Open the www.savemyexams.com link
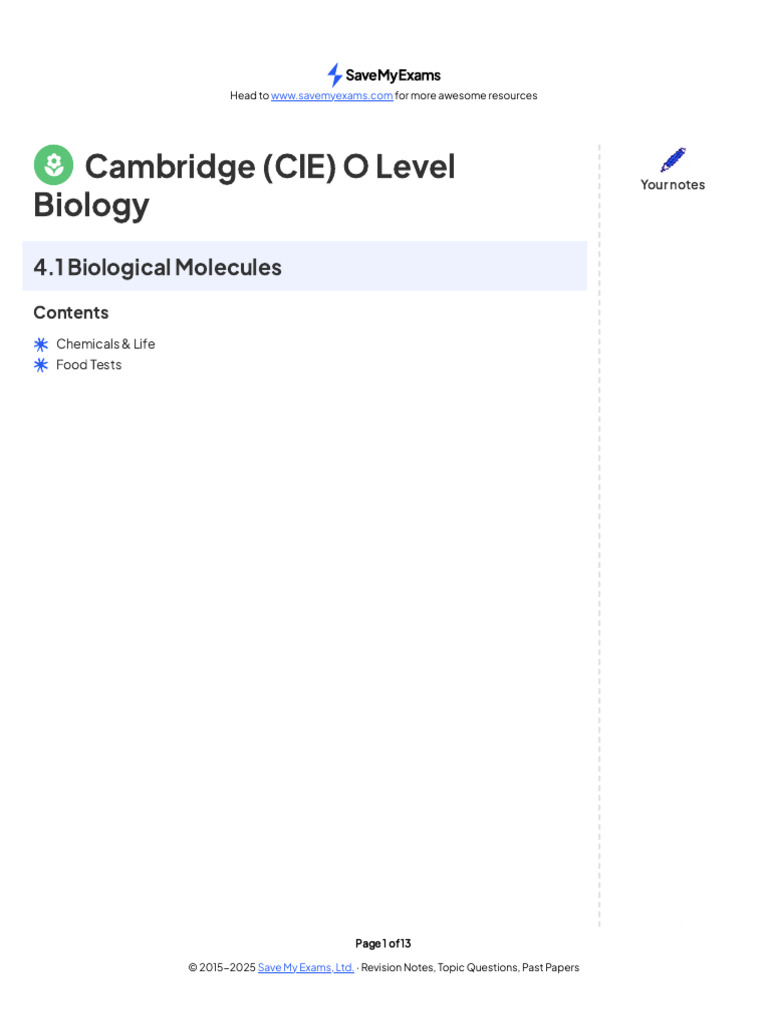768x1024 pixels. (x=332, y=96)
